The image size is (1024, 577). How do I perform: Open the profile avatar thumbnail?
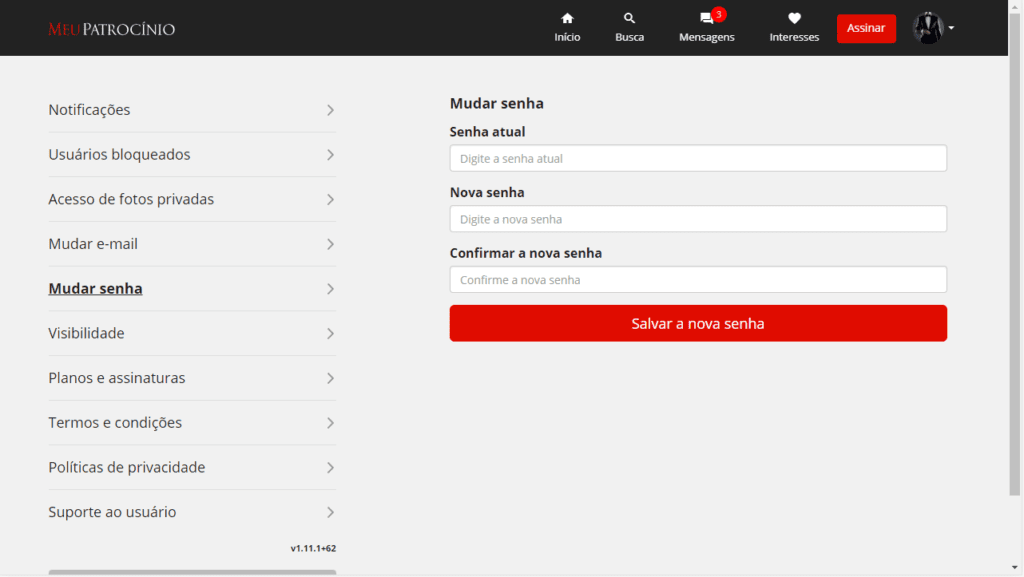click(928, 28)
